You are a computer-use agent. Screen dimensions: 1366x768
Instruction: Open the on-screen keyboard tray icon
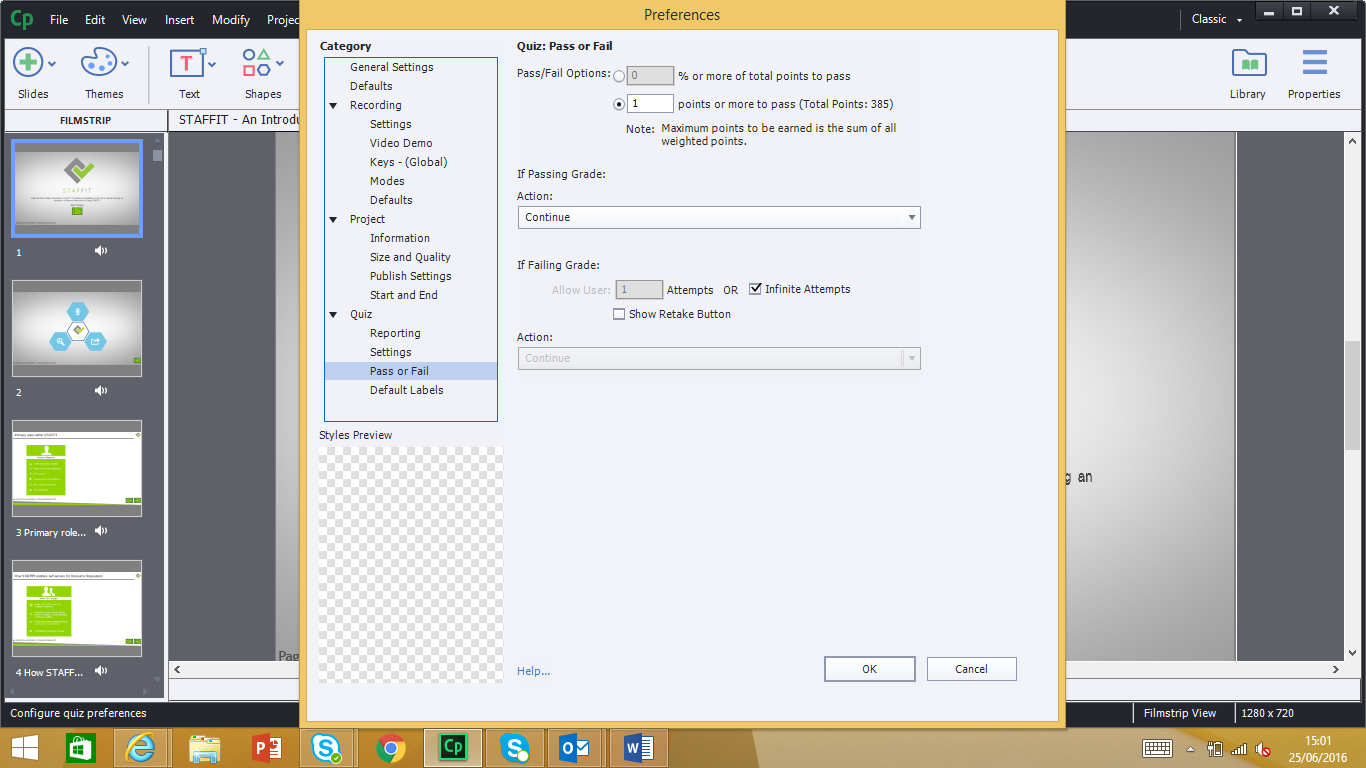1158,748
